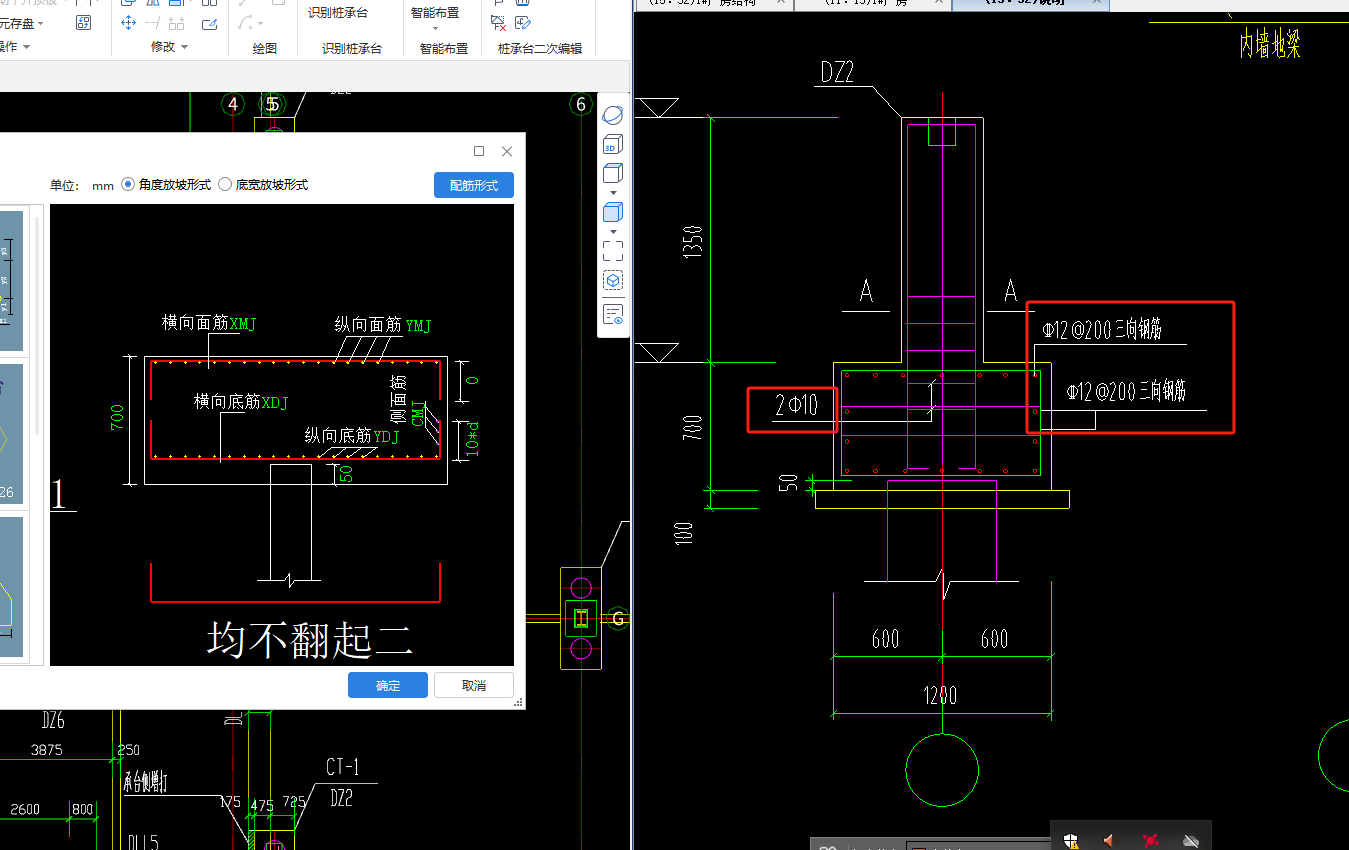The width and height of the screenshot is (1349, 850).
Task: Click the orbit view icon in the view toolbar
Action: click(613, 116)
